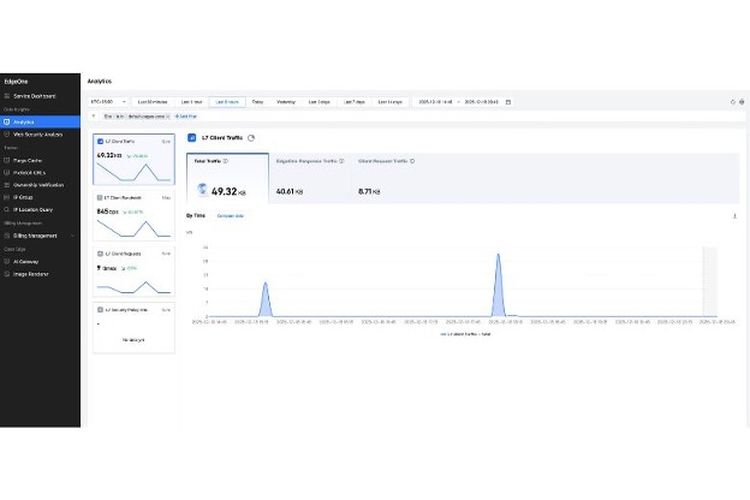Select the Yesterday time range
Viewport: 750px width, 500px height.
(x=286, y=102)
